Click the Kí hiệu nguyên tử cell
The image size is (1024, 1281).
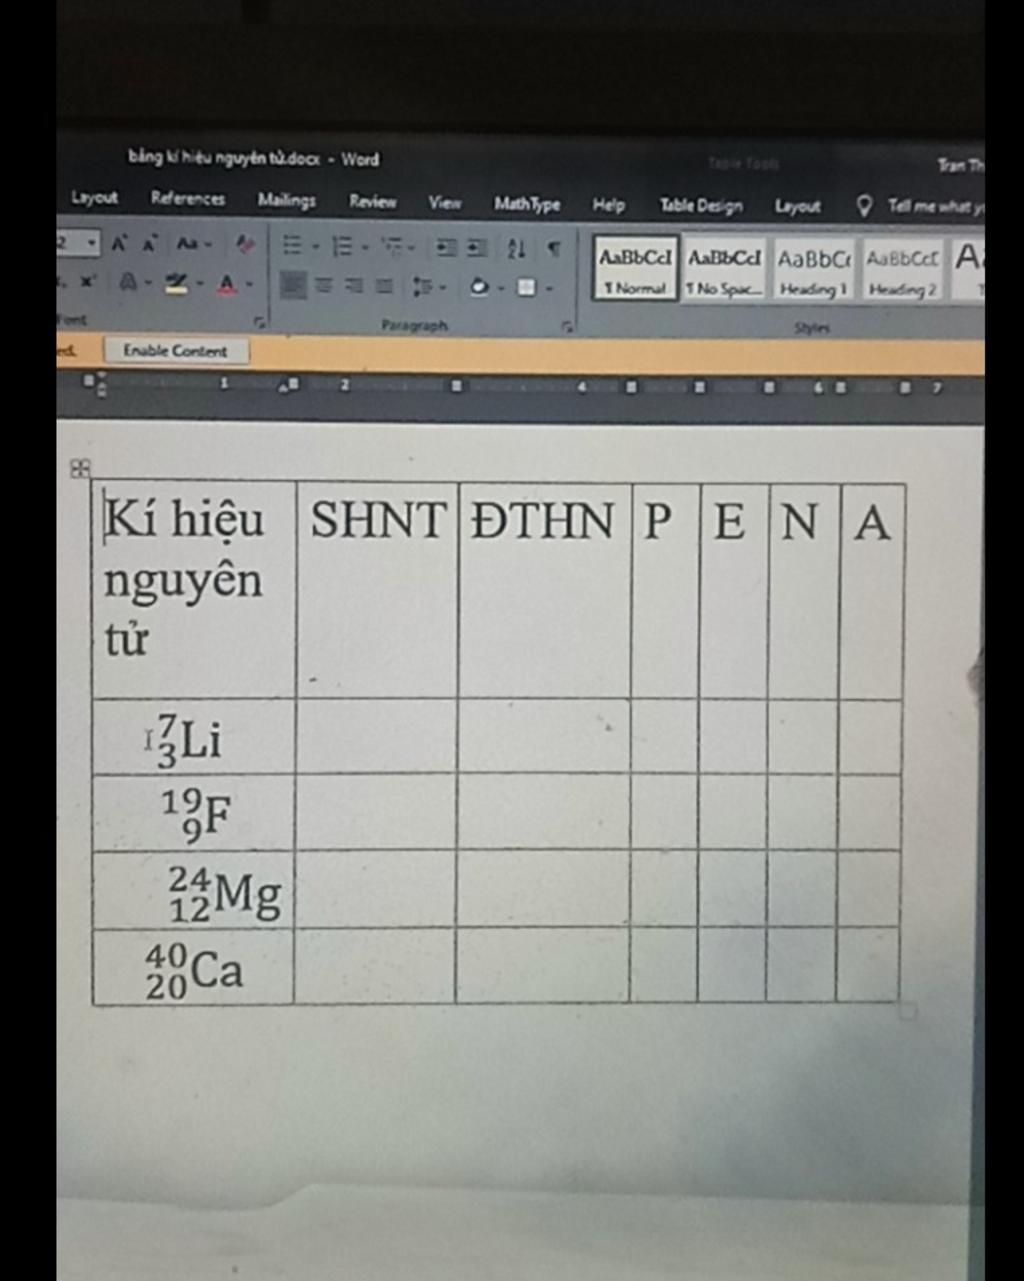[x=194, y=590]
